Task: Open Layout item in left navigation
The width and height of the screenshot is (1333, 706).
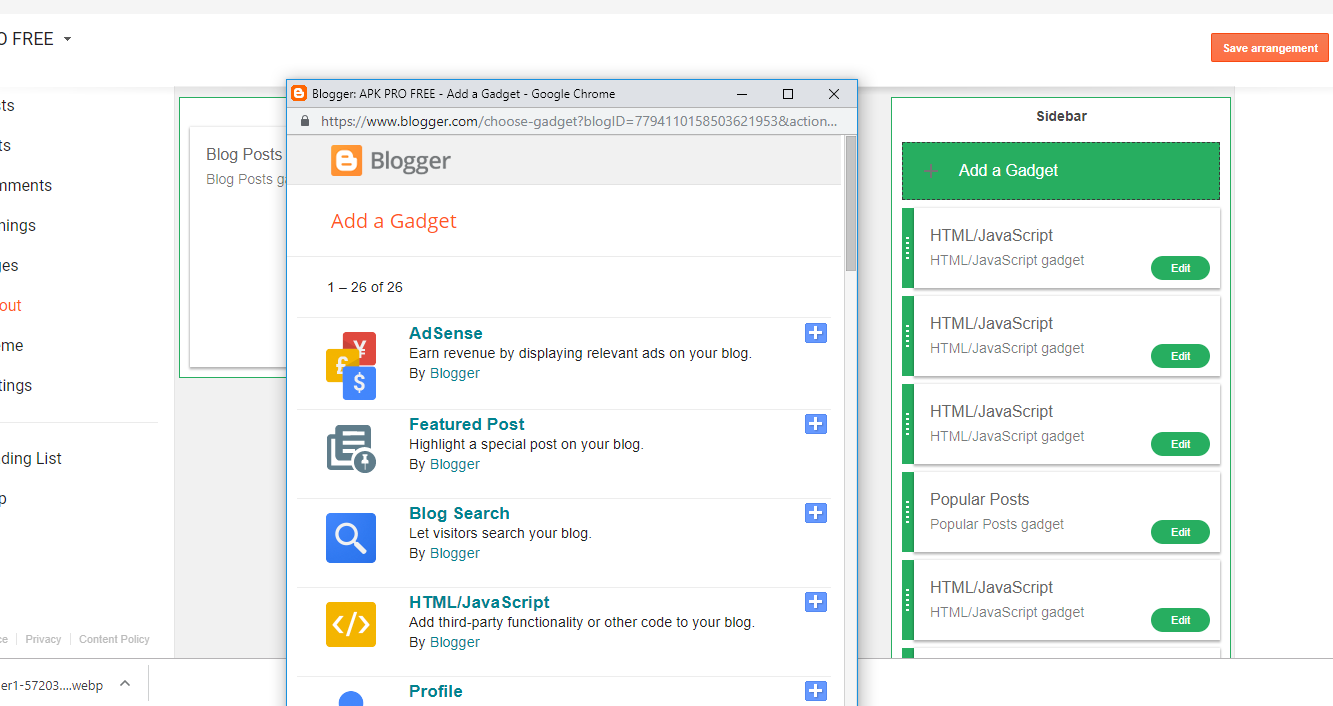Action: pos(10,306)
